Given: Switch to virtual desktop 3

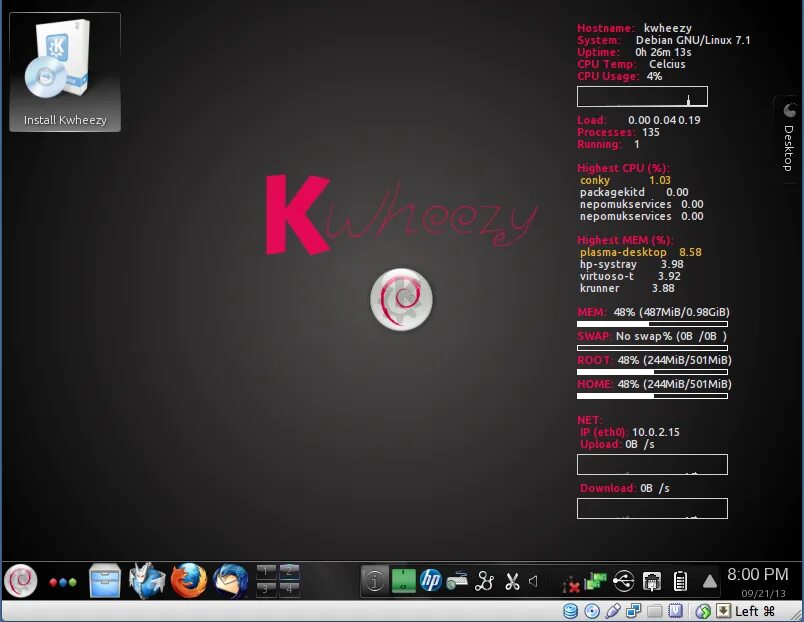Looking at the screenshot, I should point(266,590).
